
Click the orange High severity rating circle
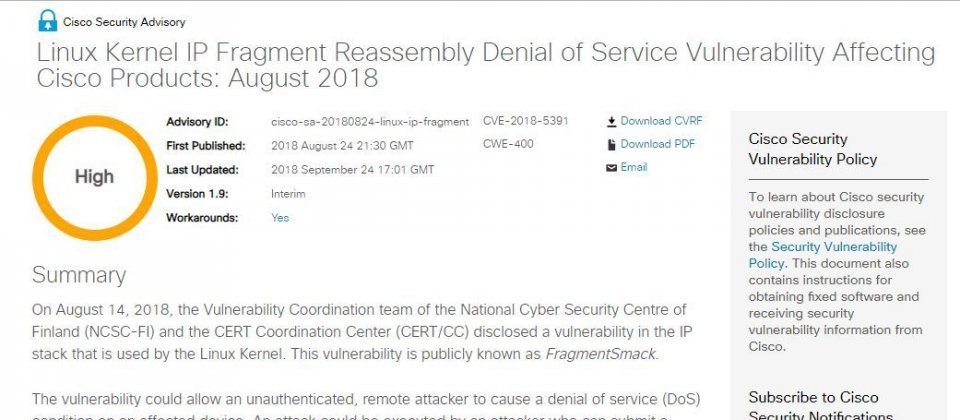point(94,177)
